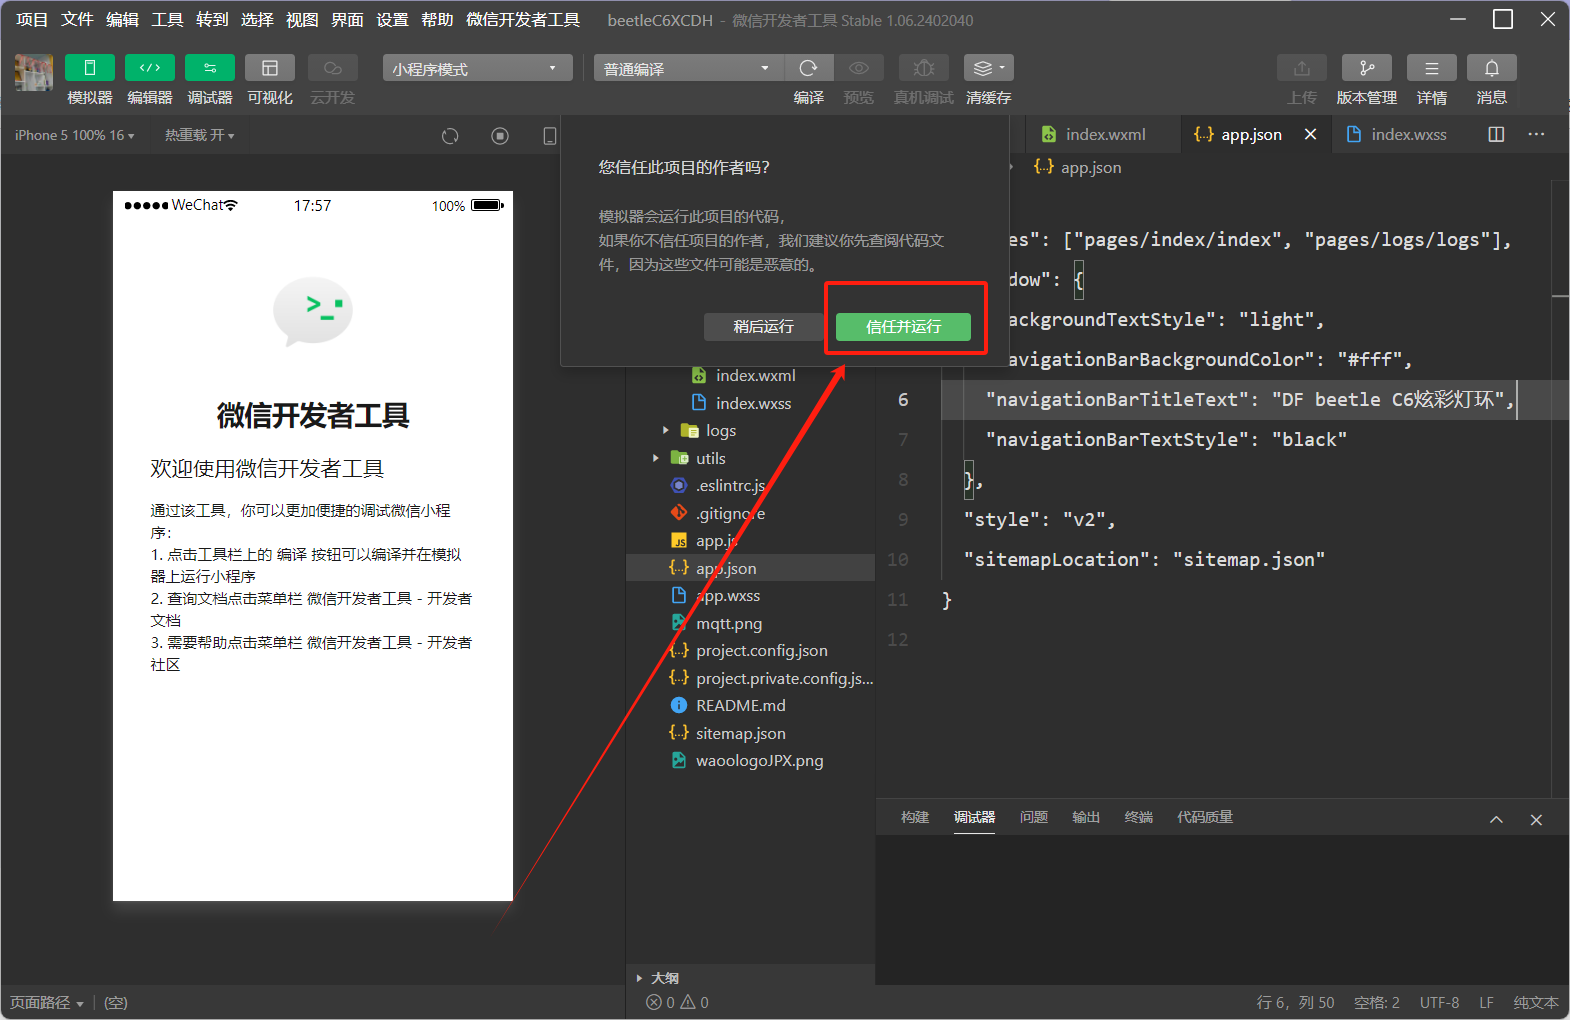This screenshot has width=1570, height=1020.
Task: Switch to the 构建 panel tab
Action: click(x=915, y=817)
